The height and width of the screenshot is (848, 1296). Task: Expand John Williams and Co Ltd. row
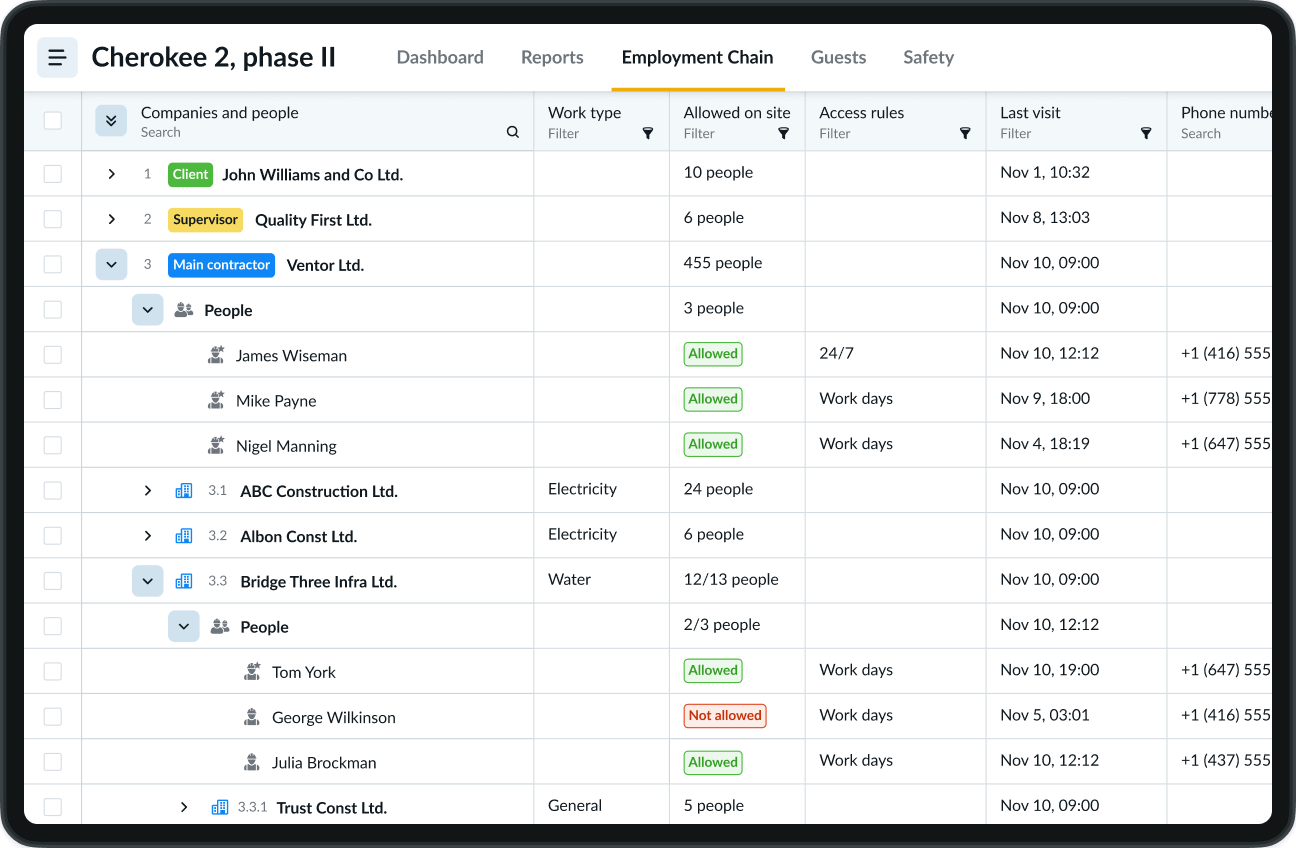click(111, 174)
